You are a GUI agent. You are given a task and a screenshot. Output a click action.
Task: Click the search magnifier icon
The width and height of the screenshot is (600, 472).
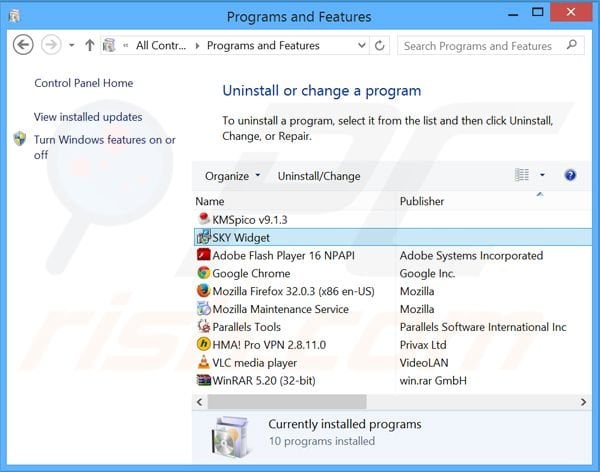571,45
